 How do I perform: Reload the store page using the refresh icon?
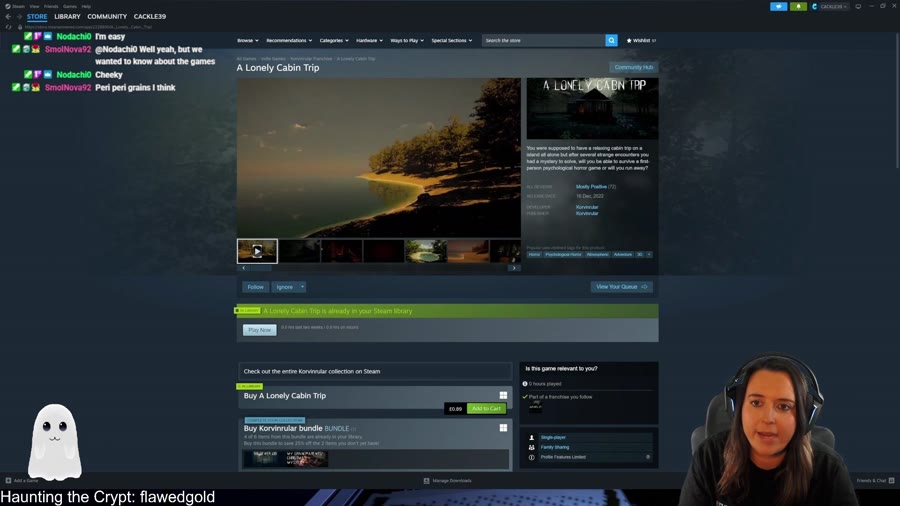[8, 27]
